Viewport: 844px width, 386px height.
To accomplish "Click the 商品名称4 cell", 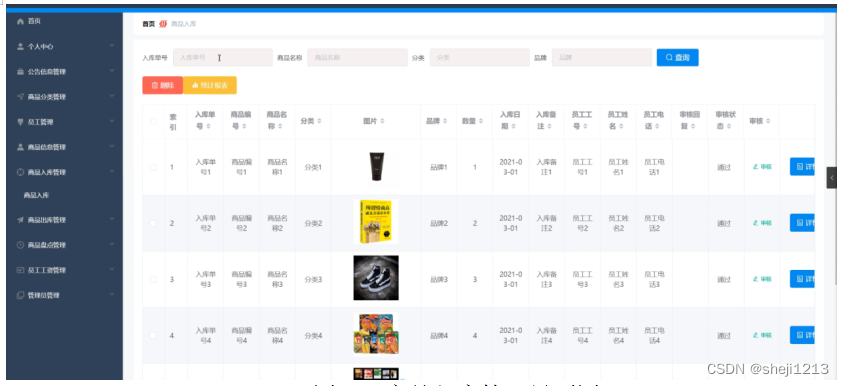I will [x=277, y=335].
